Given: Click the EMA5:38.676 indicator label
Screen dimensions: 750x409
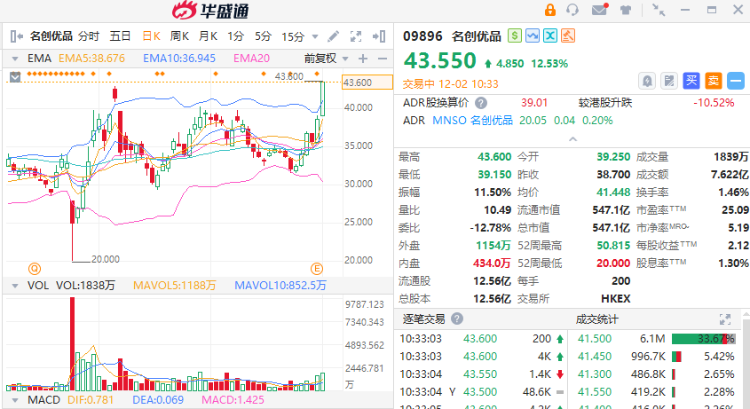Looking at the screenshot, I should coord(91,58).
